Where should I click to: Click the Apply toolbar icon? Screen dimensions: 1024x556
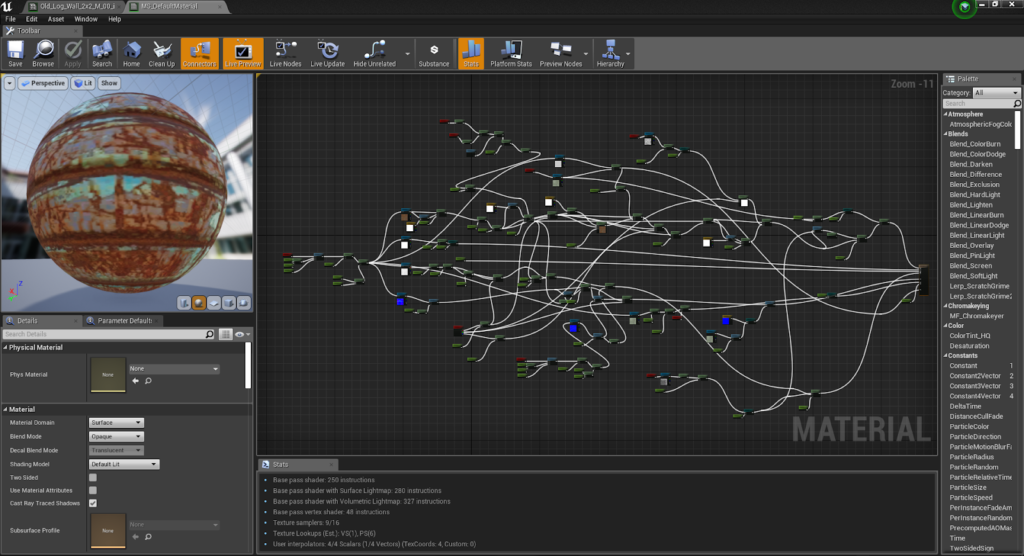pos(72,54)
